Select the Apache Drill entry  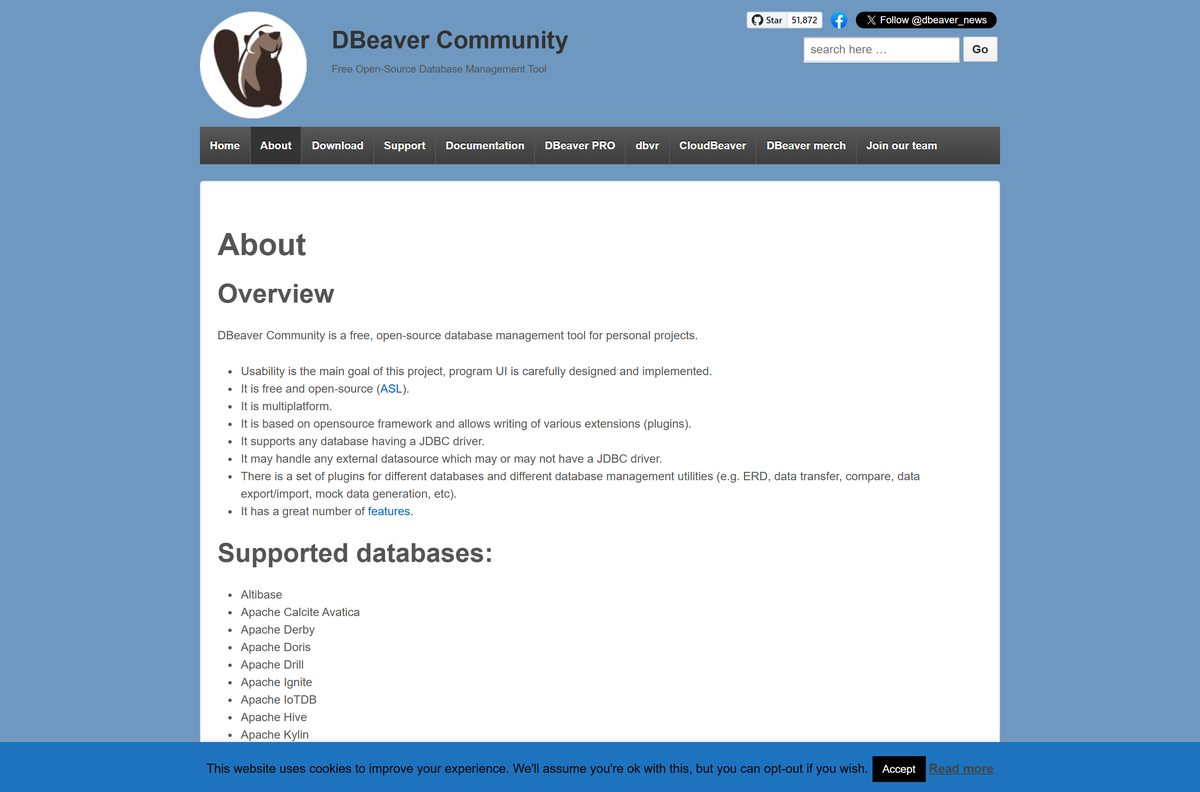pyautogui.click(x=272, y=665)
